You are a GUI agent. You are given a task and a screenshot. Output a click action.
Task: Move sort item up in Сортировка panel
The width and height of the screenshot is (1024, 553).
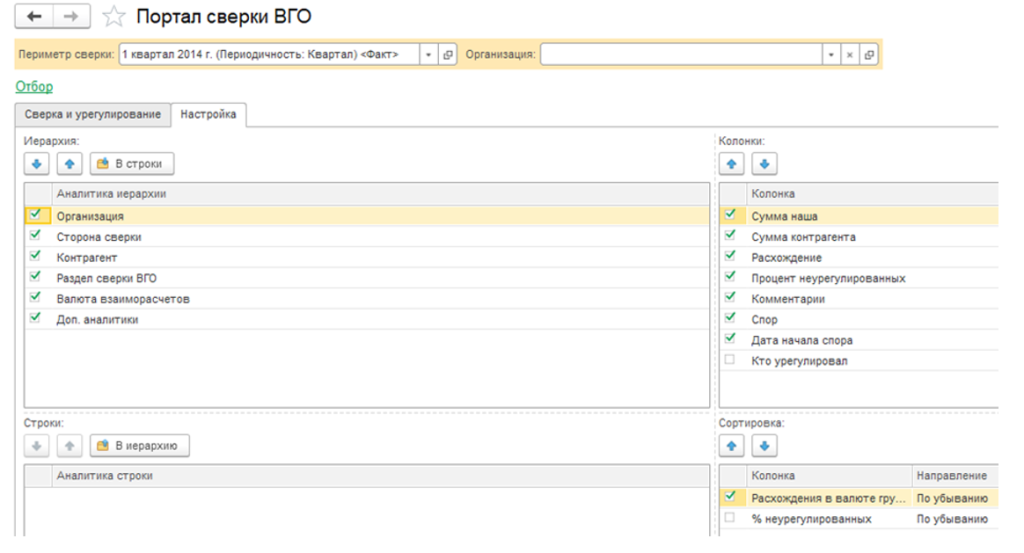pyautogui.click(x=732, y=445)
